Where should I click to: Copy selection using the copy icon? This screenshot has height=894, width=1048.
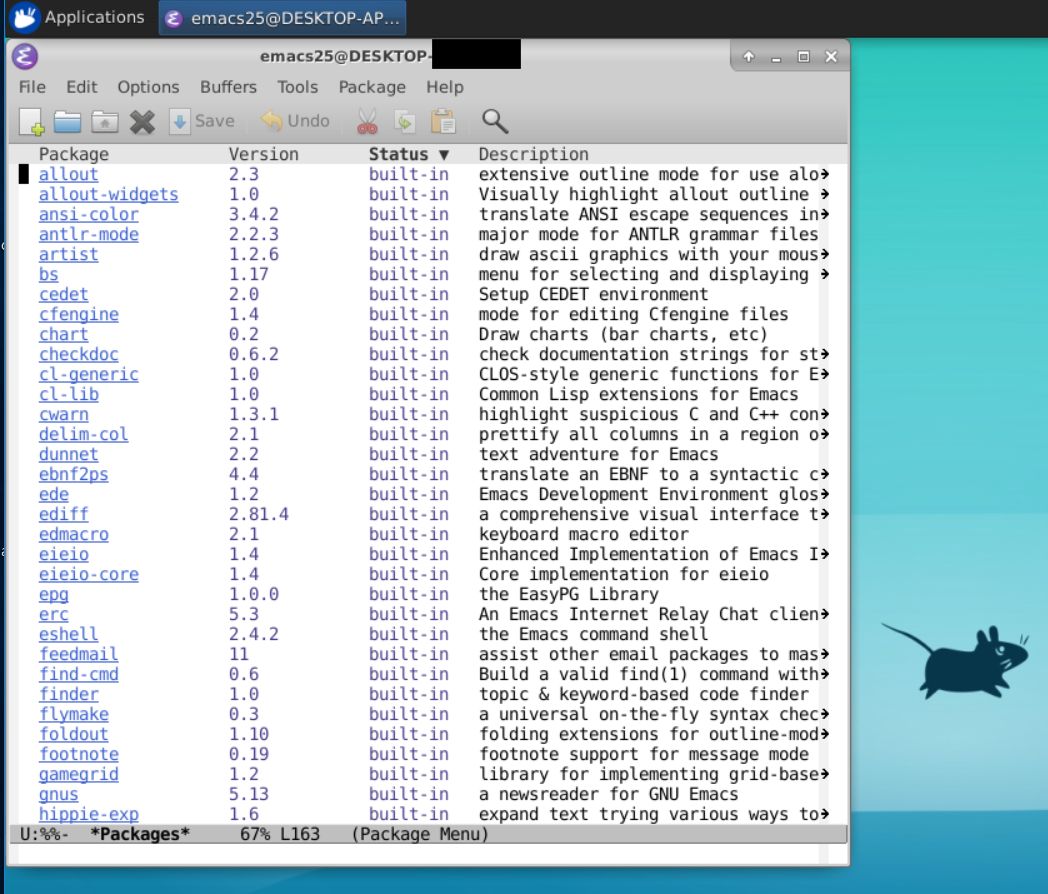click(404, 122)
